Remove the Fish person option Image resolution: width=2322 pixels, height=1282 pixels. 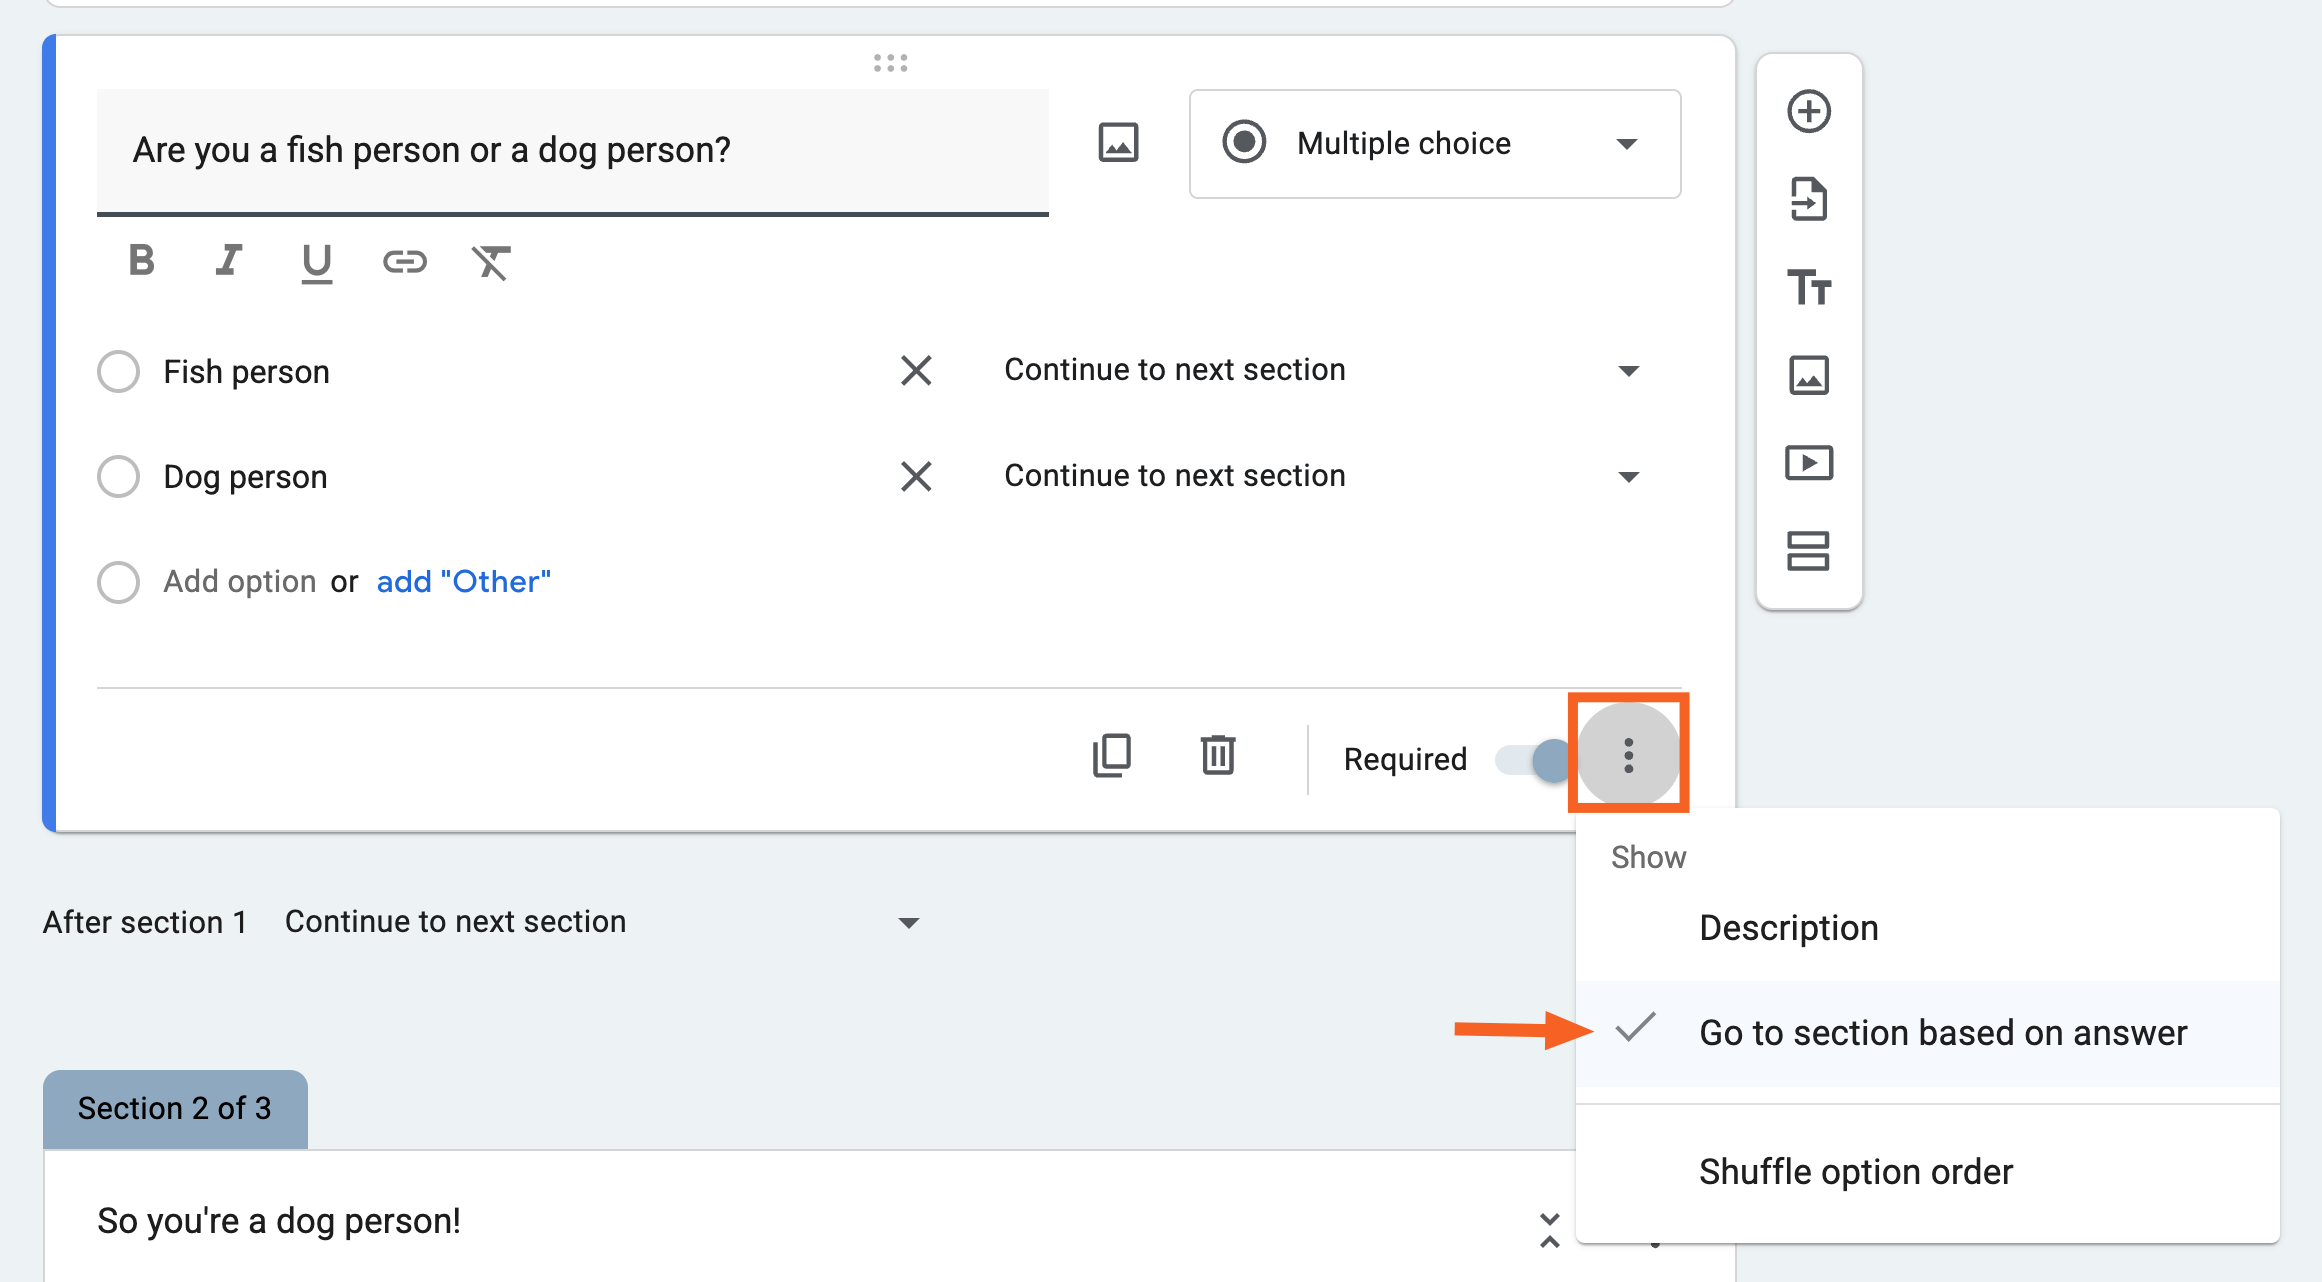[916, 370]
